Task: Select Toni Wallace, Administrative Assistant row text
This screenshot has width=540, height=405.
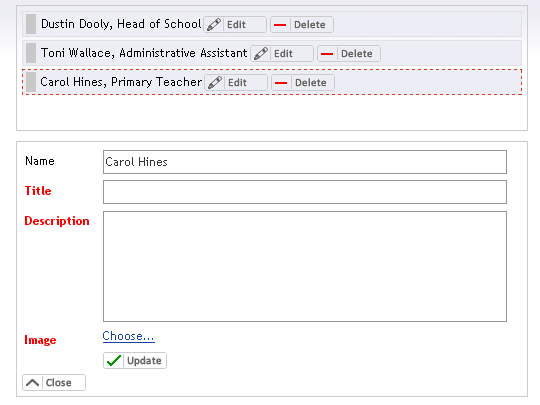Action: (x=144, y=53)
